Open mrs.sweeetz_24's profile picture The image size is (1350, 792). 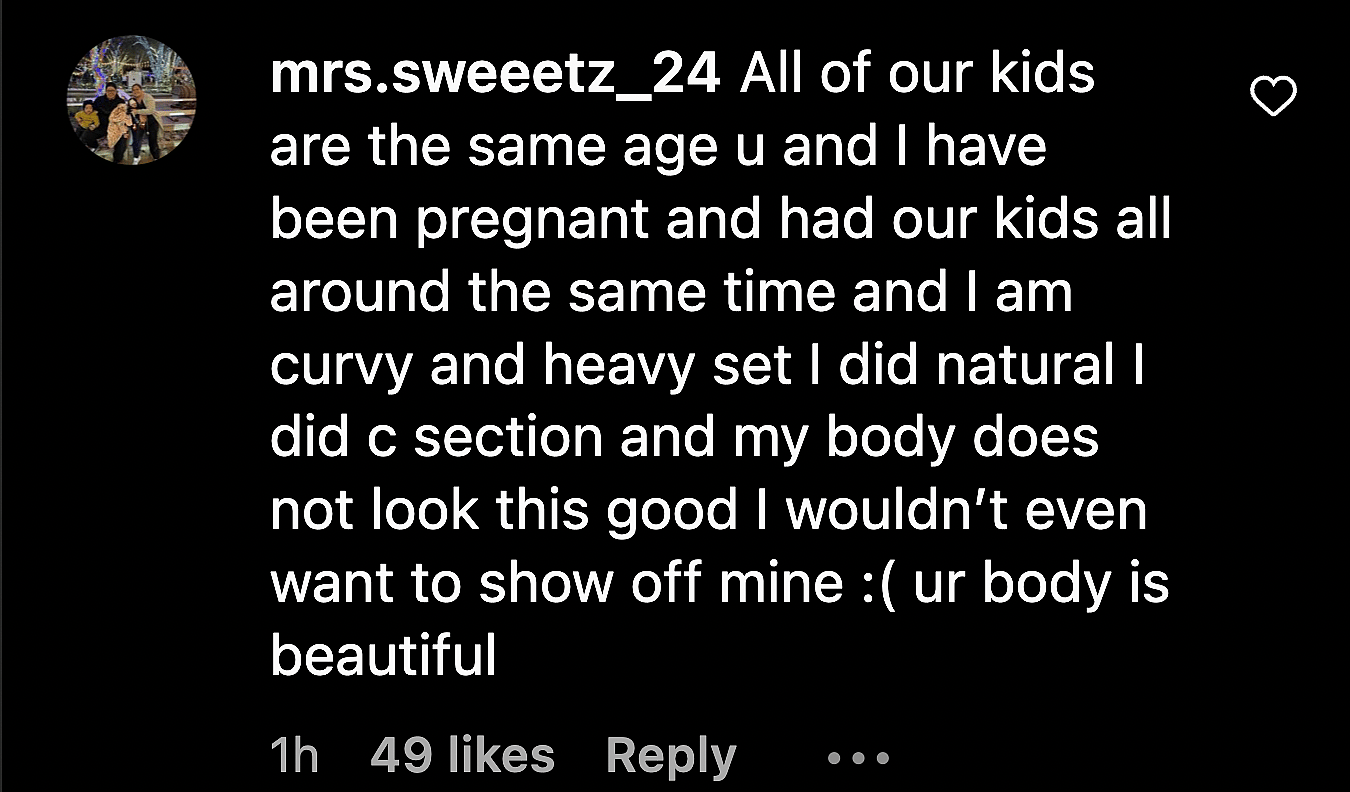(x=131, y=99)
